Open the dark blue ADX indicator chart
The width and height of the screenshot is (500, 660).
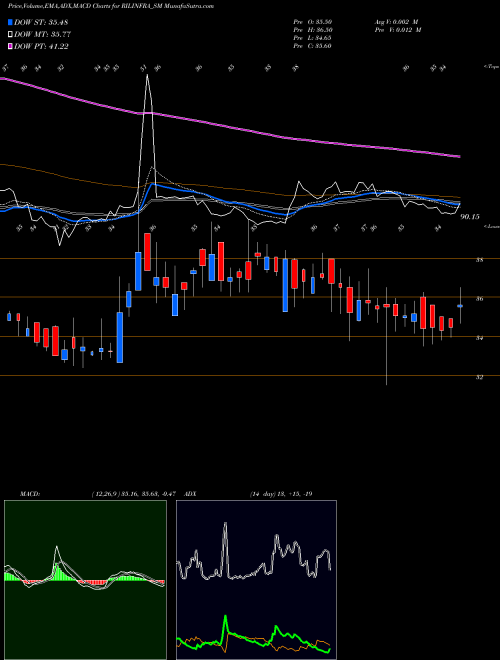pos(256,580)
